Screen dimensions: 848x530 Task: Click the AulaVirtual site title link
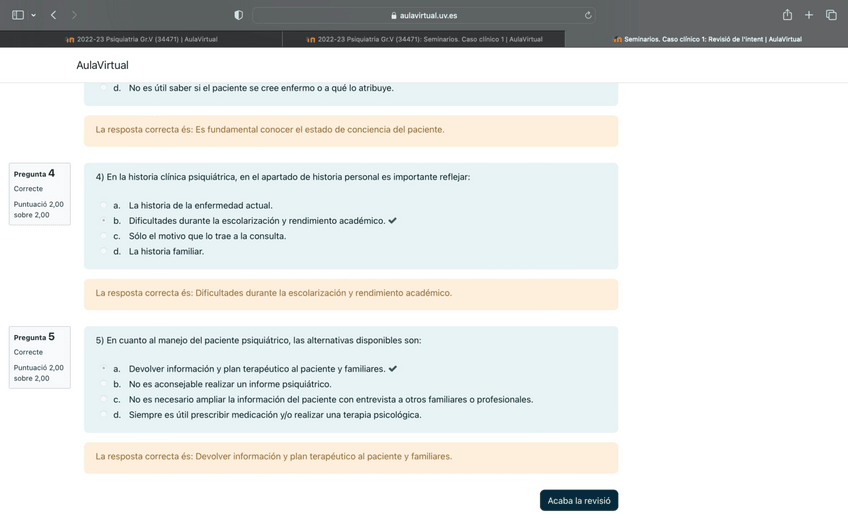click(x=102, y=65)
